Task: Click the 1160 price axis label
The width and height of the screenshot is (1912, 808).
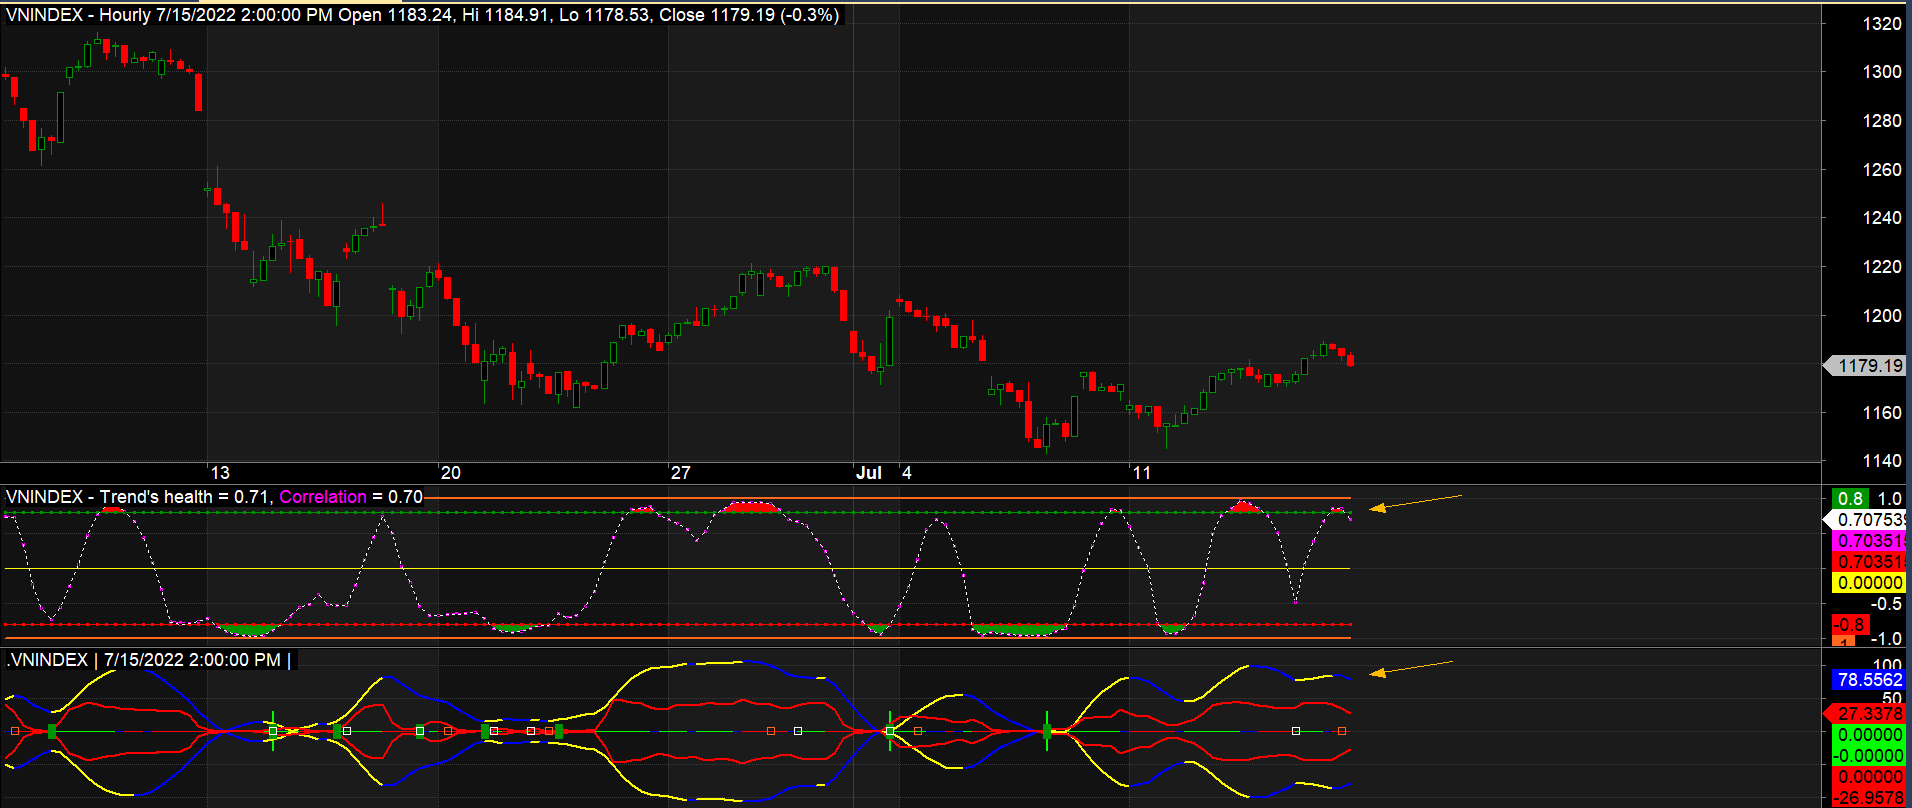Action: coord(1882,413)
